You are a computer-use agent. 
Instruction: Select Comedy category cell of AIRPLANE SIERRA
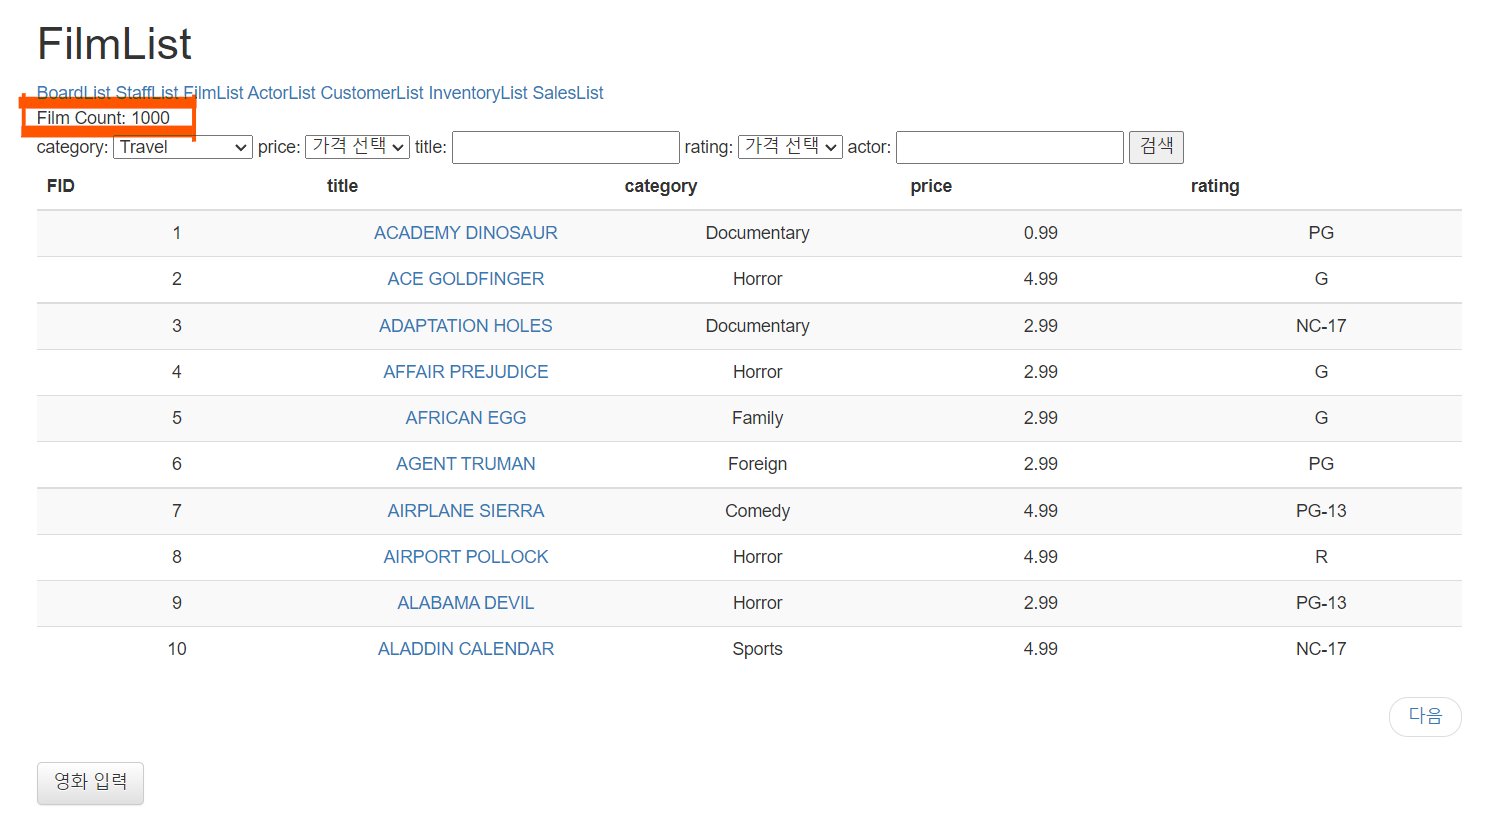tap(757, 511)
